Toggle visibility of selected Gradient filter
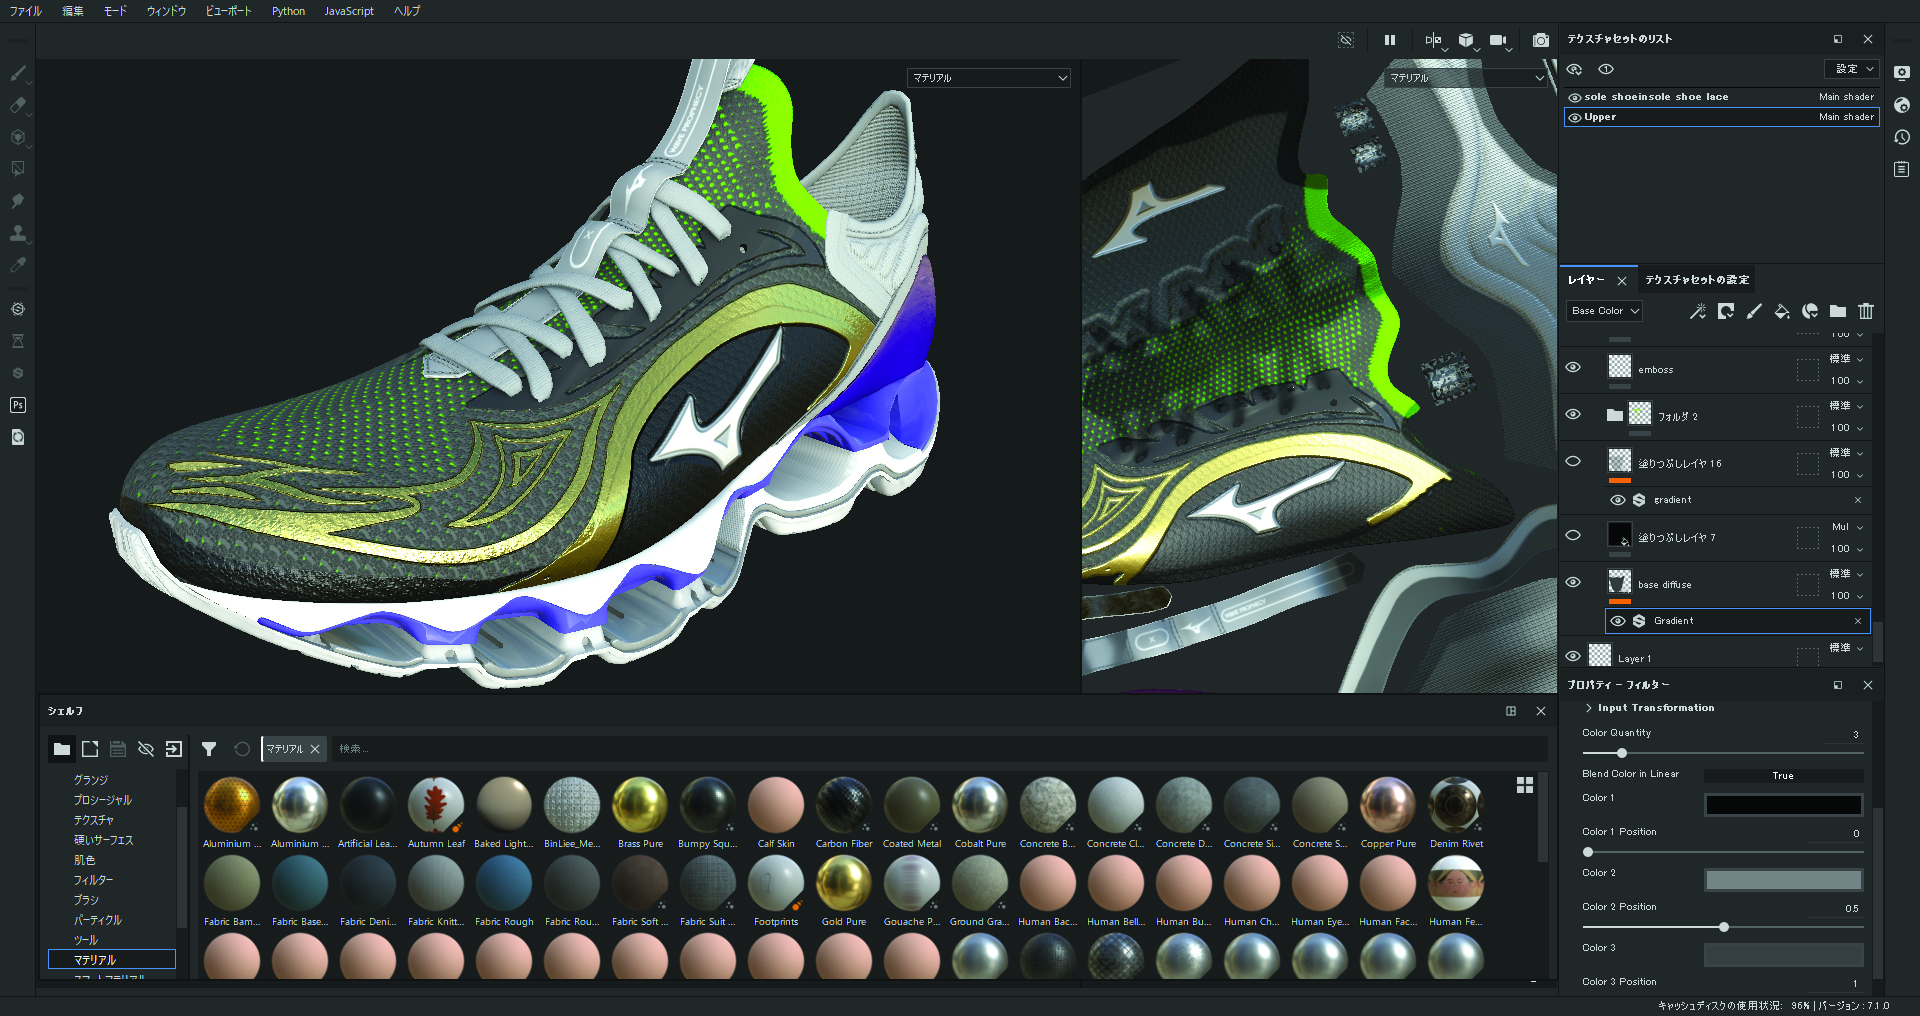Screen dimensions: 1920x1016 [x=1618, y=621]
